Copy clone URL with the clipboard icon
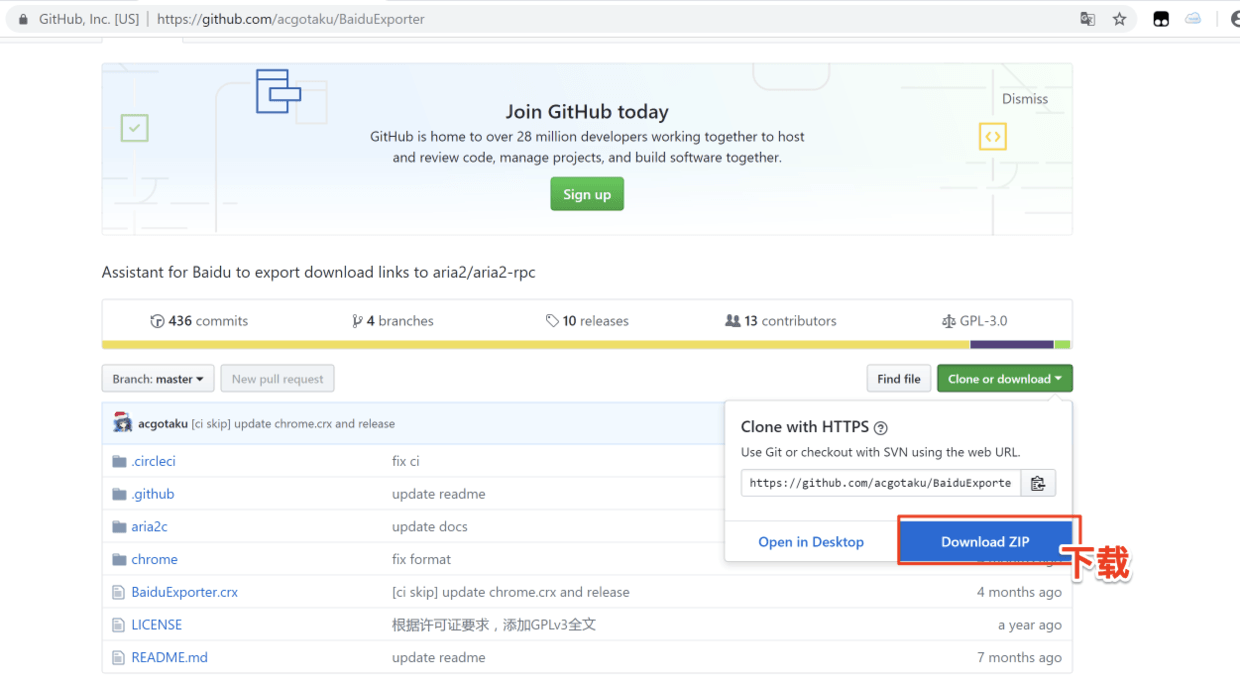The height and width of the screenshot is (683, 1240). coord(1038,483)
